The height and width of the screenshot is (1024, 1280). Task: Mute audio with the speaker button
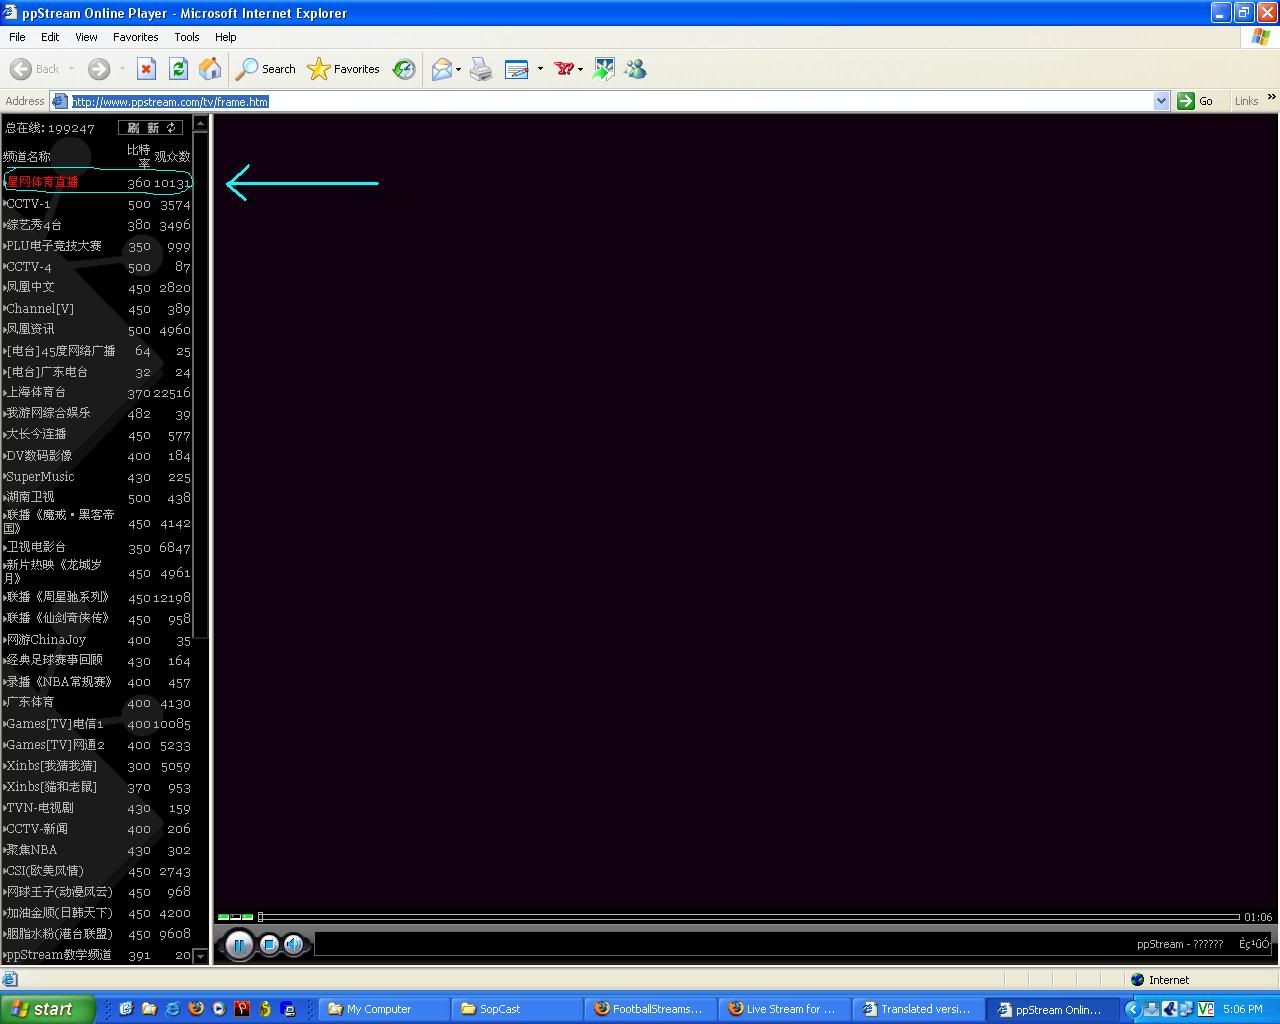[293, 944]
